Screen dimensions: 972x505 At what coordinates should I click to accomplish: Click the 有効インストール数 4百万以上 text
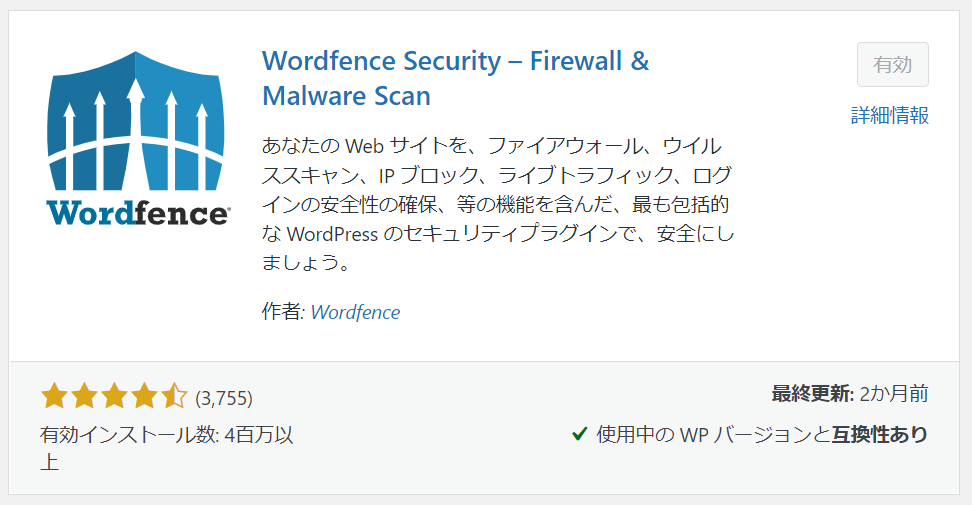(166, 447)
